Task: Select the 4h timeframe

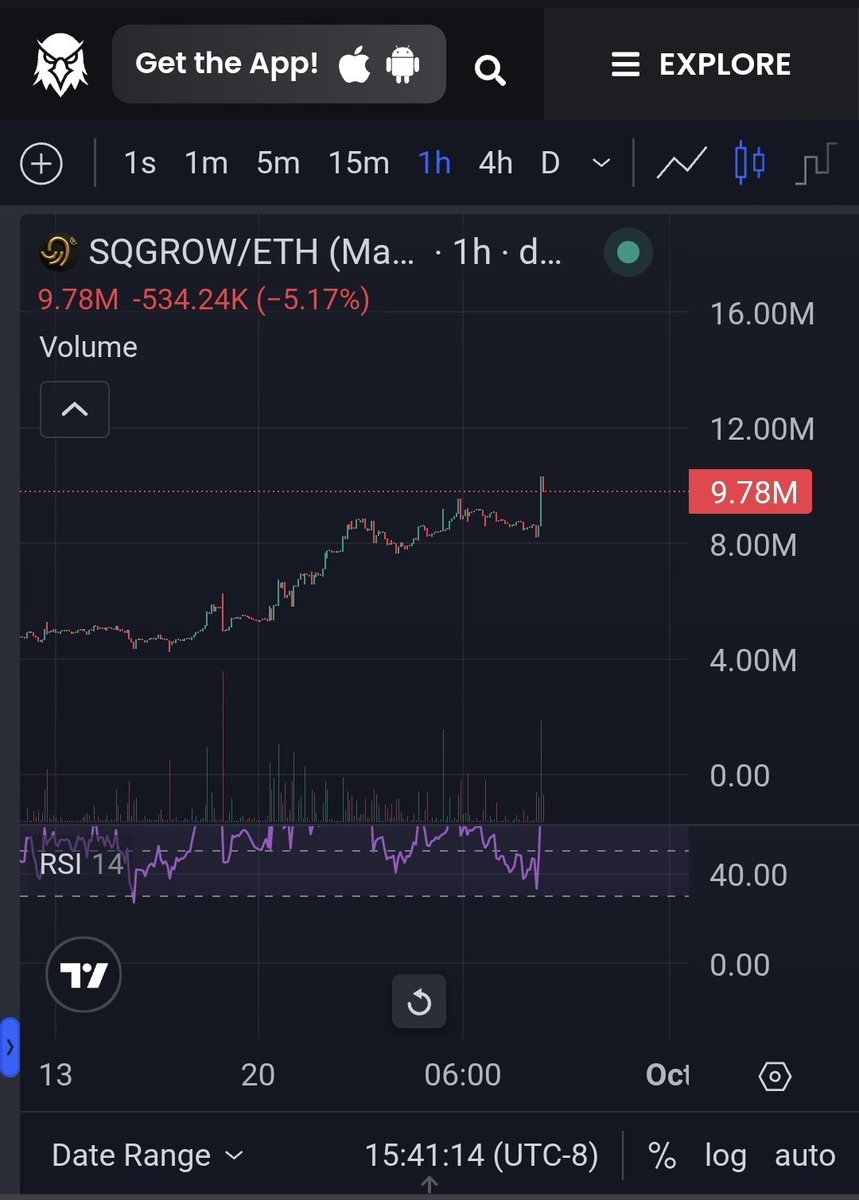Action: pyautogui.click(x=495, y=163)
